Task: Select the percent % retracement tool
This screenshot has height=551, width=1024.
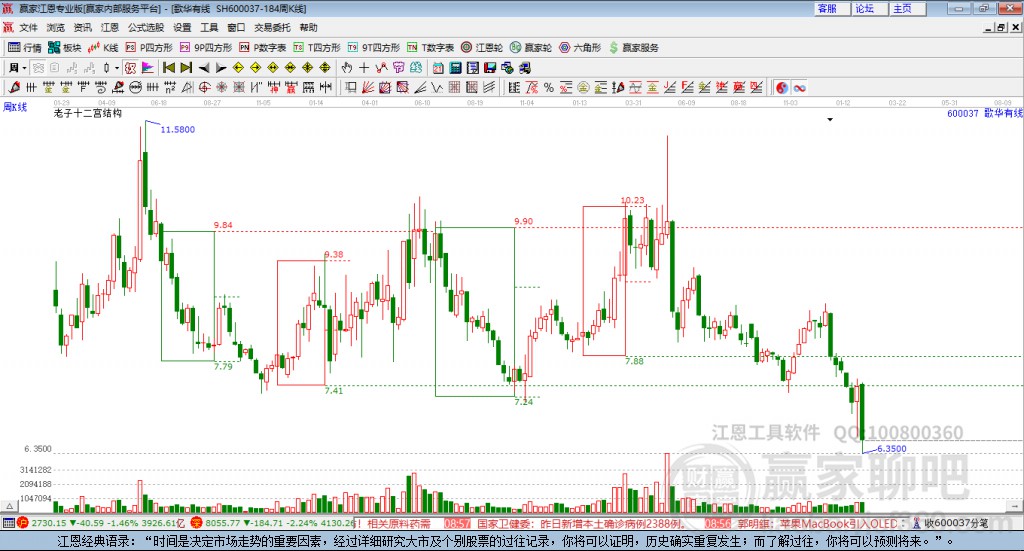Action: [549, 87]
